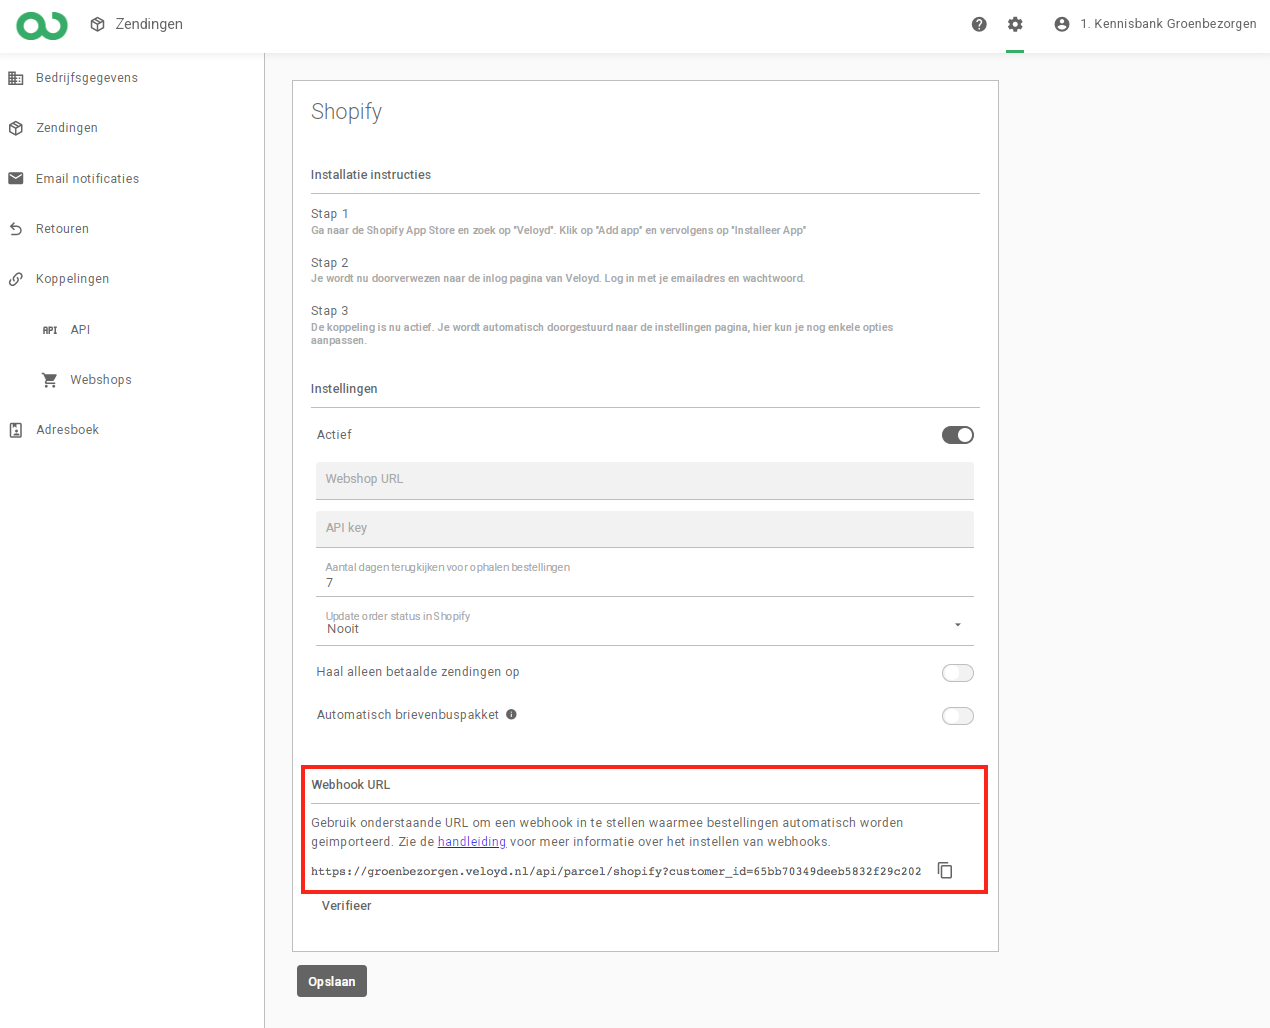
Task: Click the user account avatar icon
Action: [x=1062, y=24]
